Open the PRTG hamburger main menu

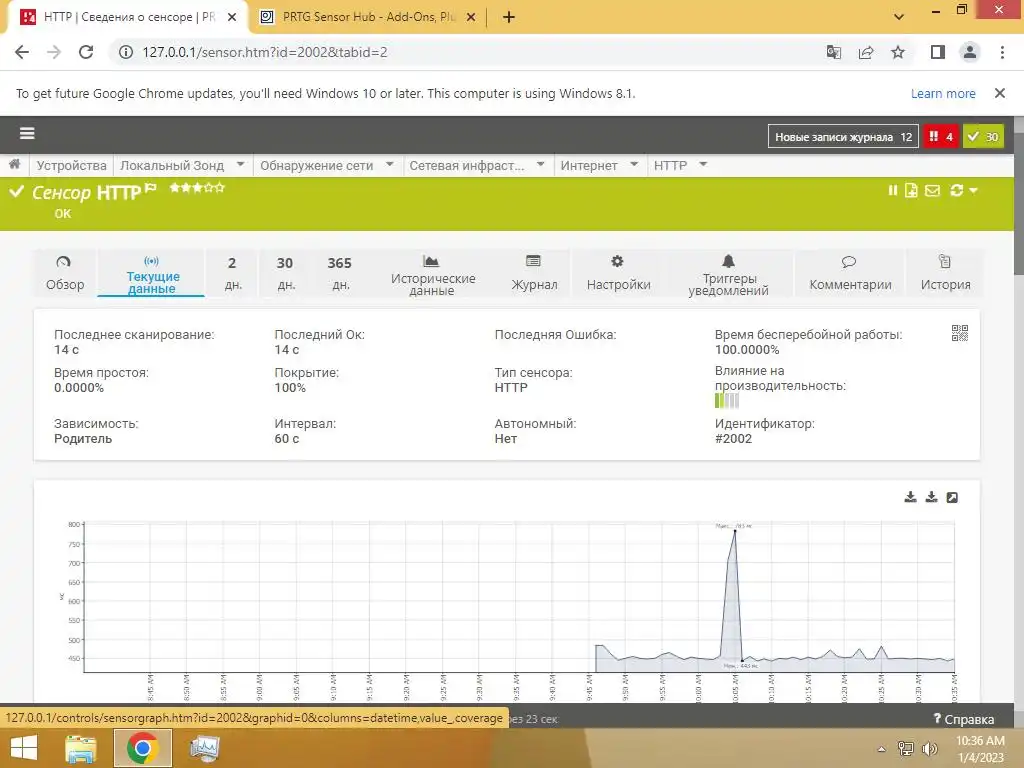pos(27,133)
